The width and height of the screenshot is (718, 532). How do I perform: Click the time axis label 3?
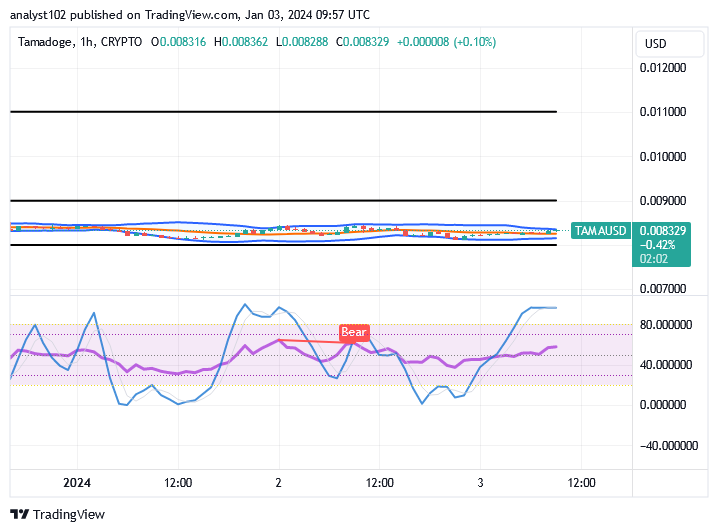click(480, 483)
